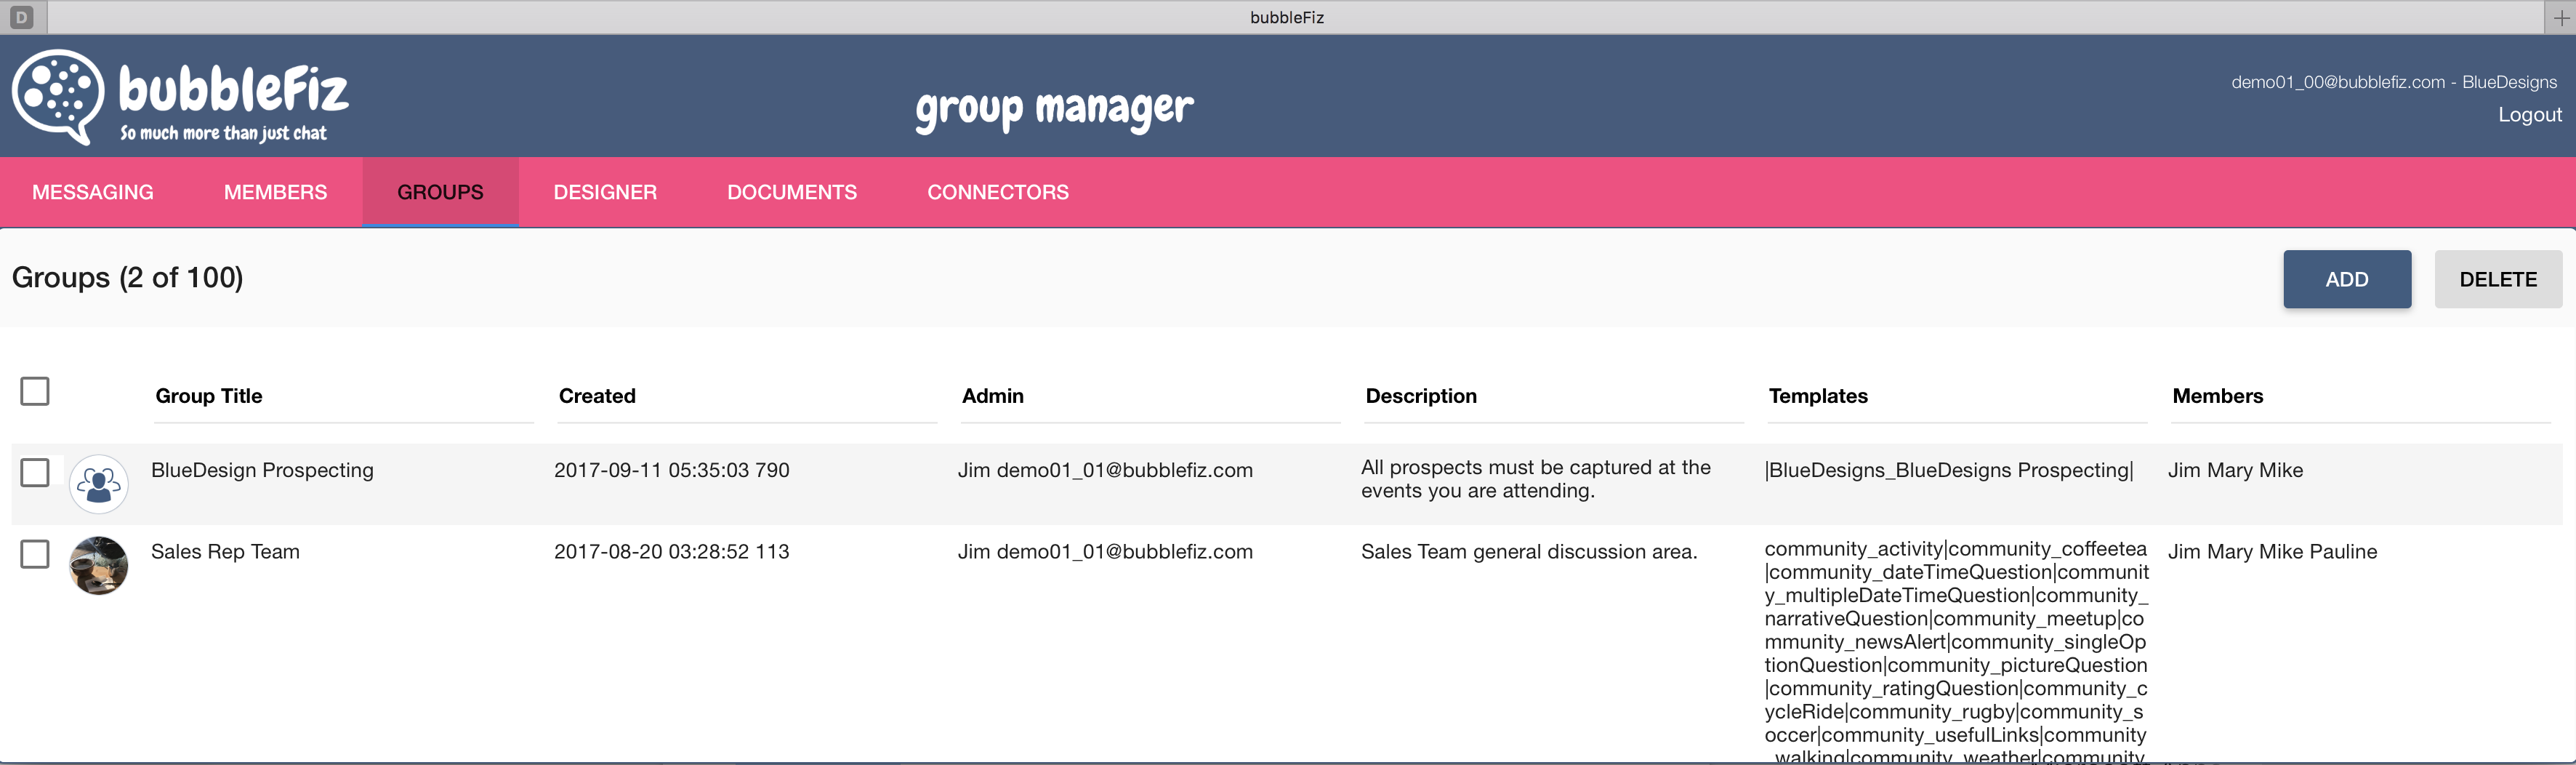Click the BlueDesigns_BlueDesigns Prospecting template cell
Image resolution: width=2576 pixels, height=765 pixels.
[1949, 470]
